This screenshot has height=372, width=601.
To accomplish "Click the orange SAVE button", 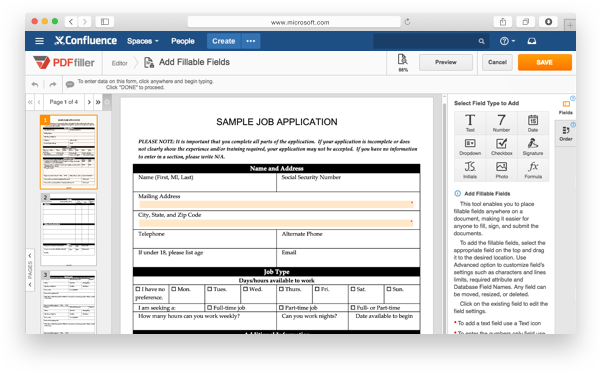I will (x=545, y=62).
